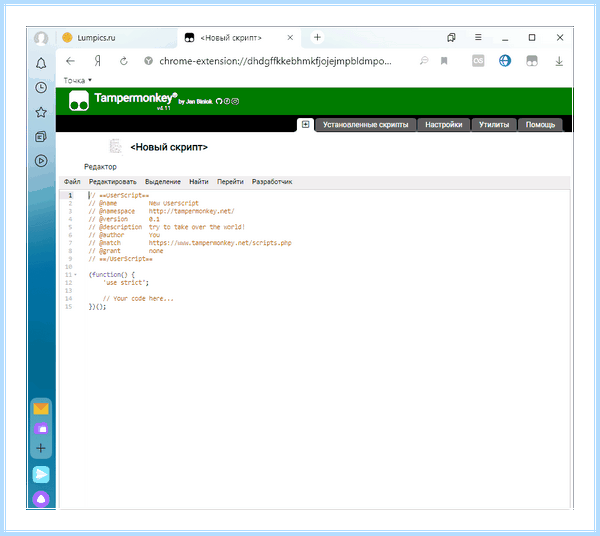Click the new script plus tab
Screen dimensions: 600x536
pos(305,124)
